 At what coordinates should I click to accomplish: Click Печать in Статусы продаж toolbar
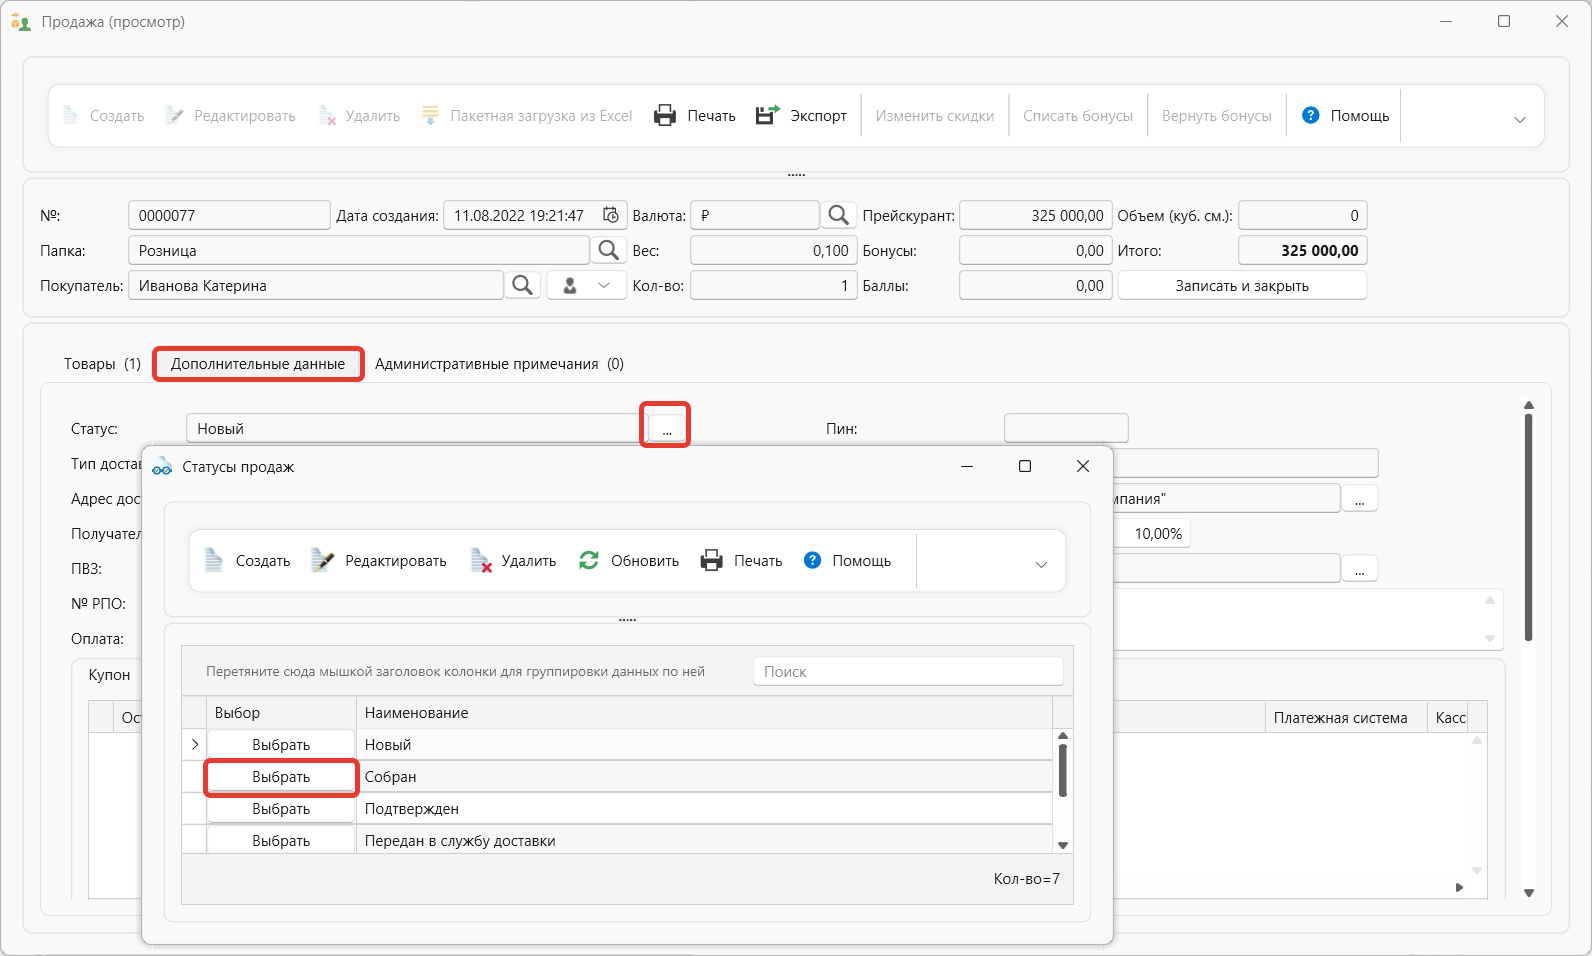click(742, 561)
